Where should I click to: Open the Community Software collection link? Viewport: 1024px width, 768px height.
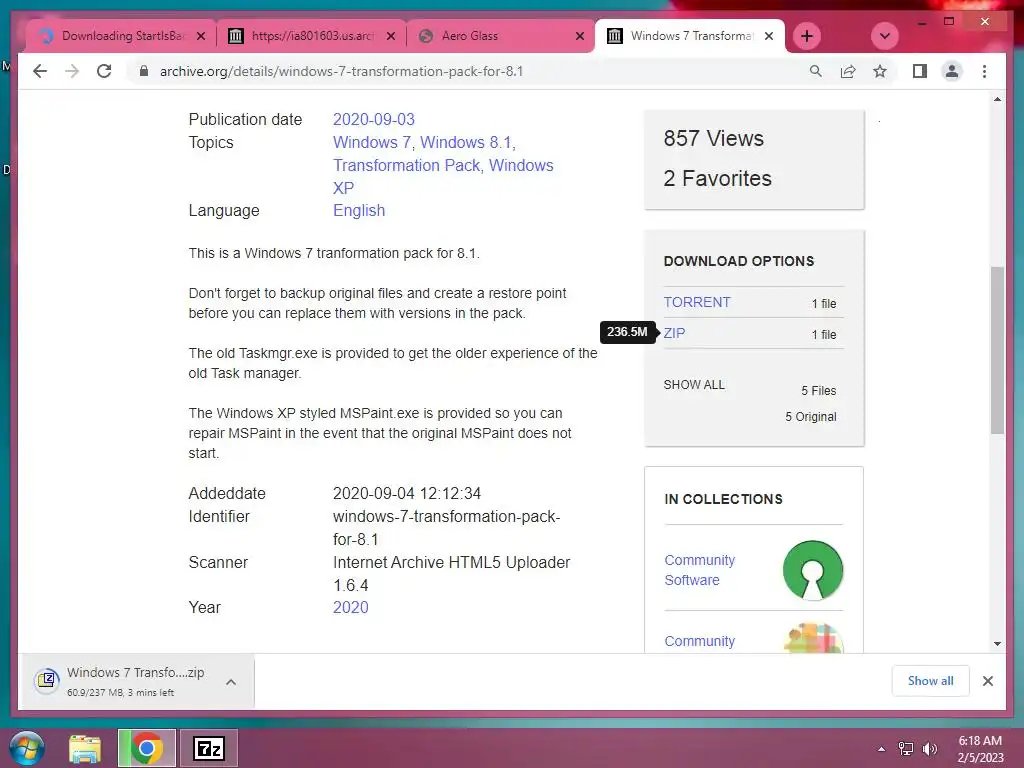[699, 570]
